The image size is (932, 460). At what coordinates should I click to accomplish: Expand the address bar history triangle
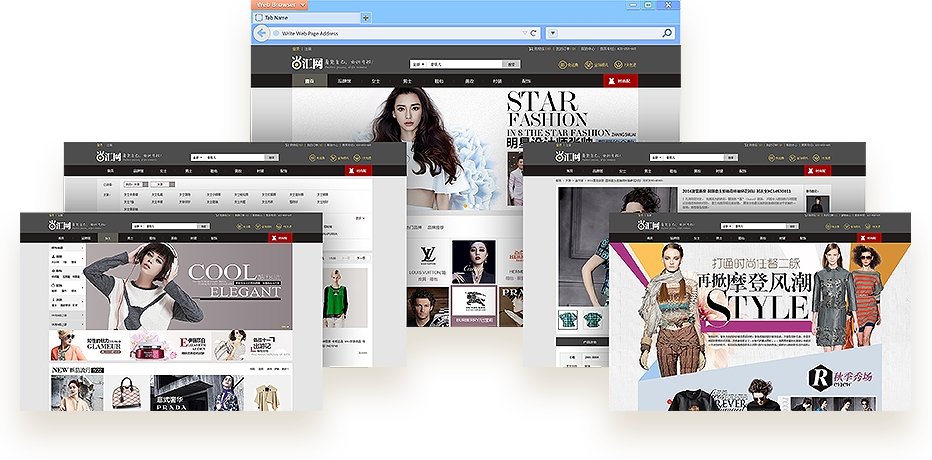click(x=524, y=33)
